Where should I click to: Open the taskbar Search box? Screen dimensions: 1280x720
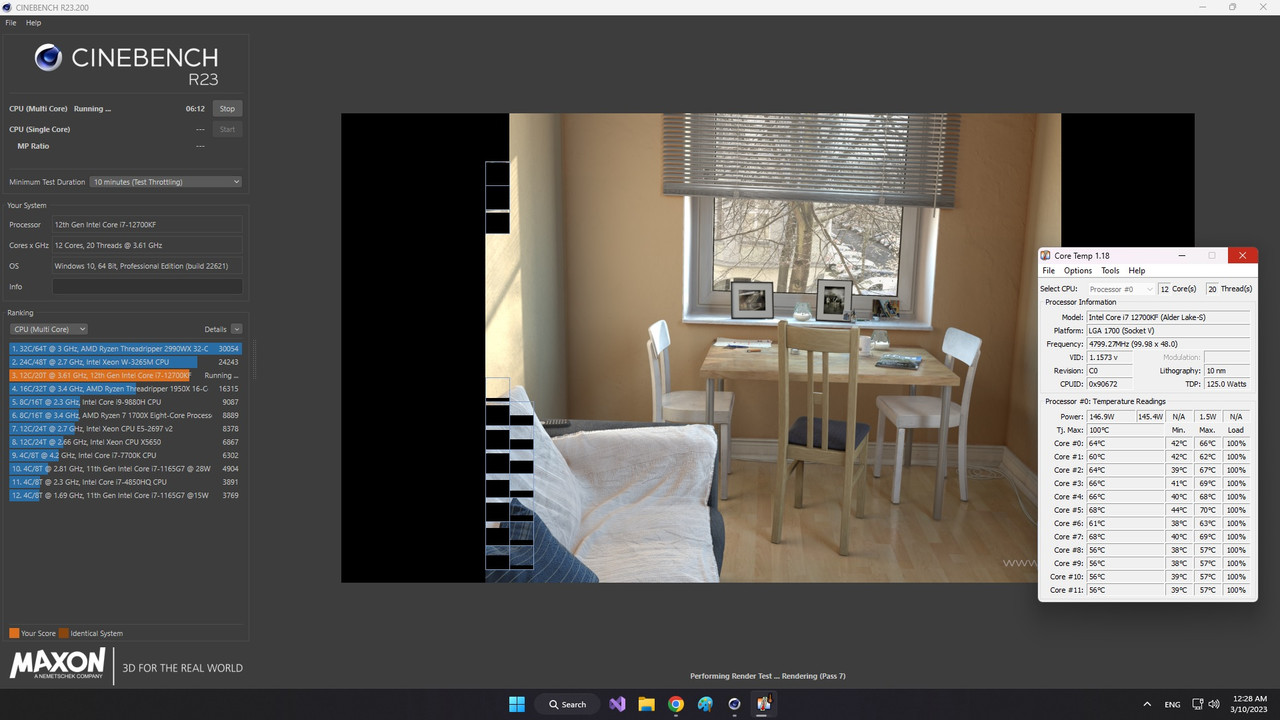coord(567,704)
